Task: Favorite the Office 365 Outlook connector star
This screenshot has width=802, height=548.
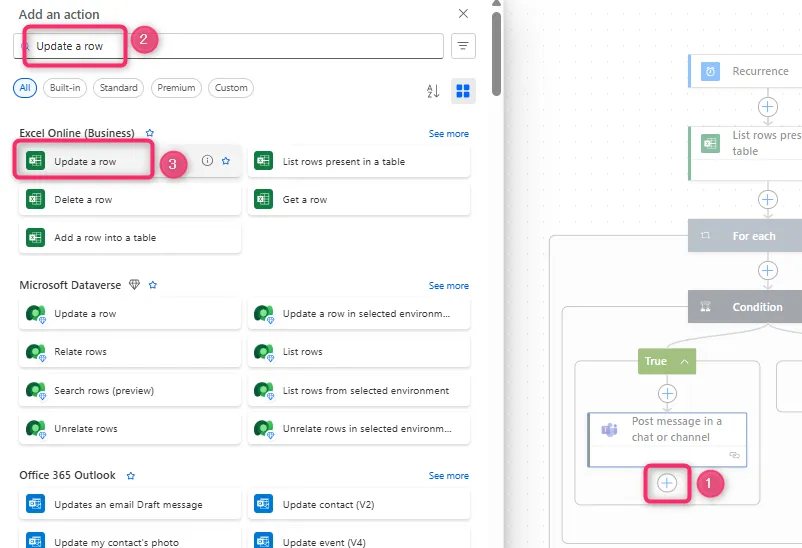Action: tap(131, 476)
